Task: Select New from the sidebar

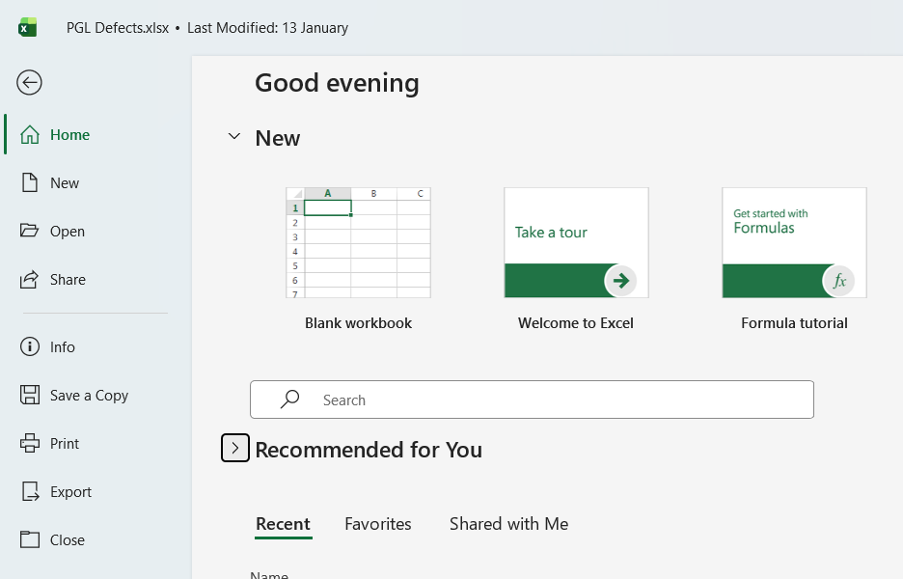Action: click(63, 182)
